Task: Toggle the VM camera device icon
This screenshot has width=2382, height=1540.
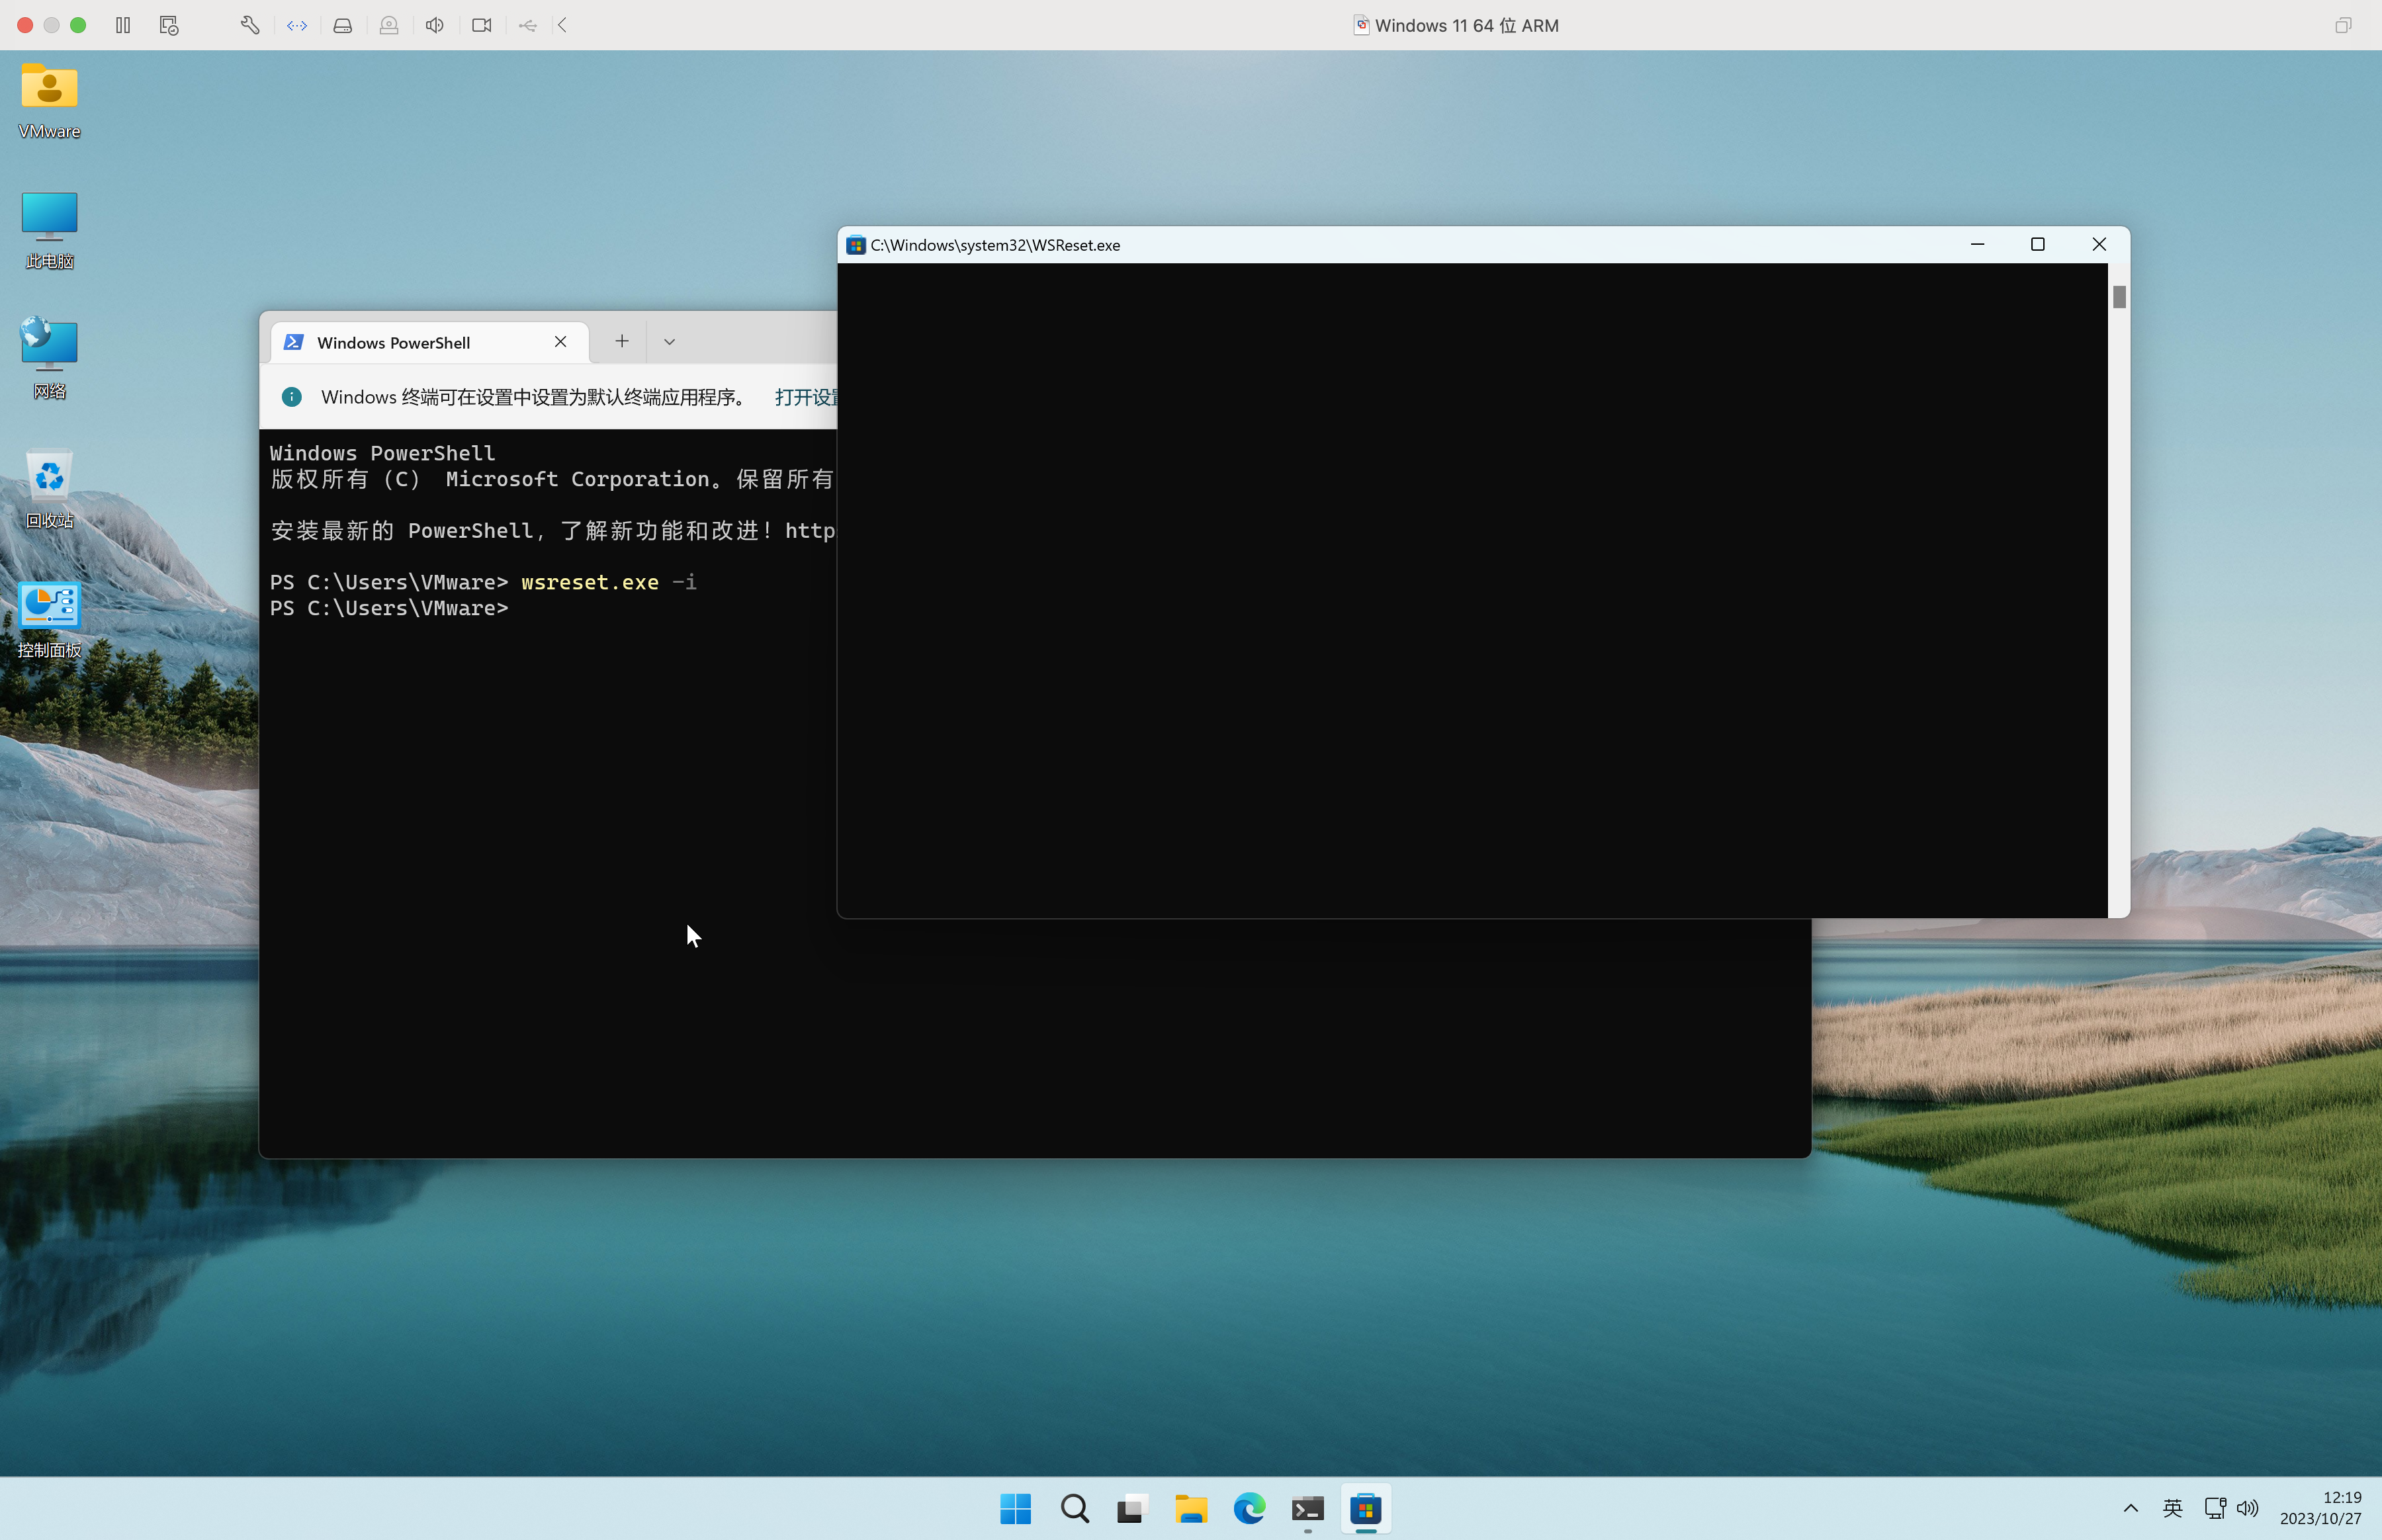Action: [481, 25]
